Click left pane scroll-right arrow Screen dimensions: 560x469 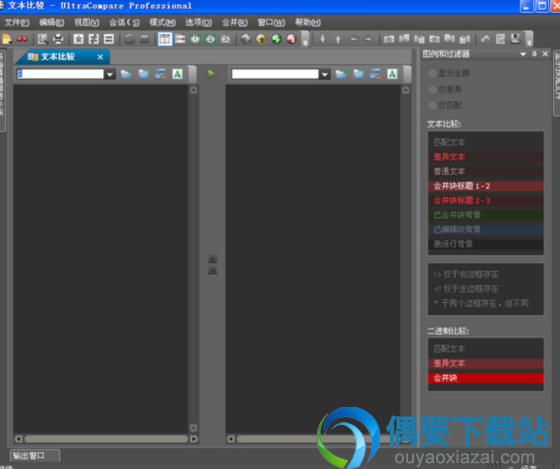(194, 439)
